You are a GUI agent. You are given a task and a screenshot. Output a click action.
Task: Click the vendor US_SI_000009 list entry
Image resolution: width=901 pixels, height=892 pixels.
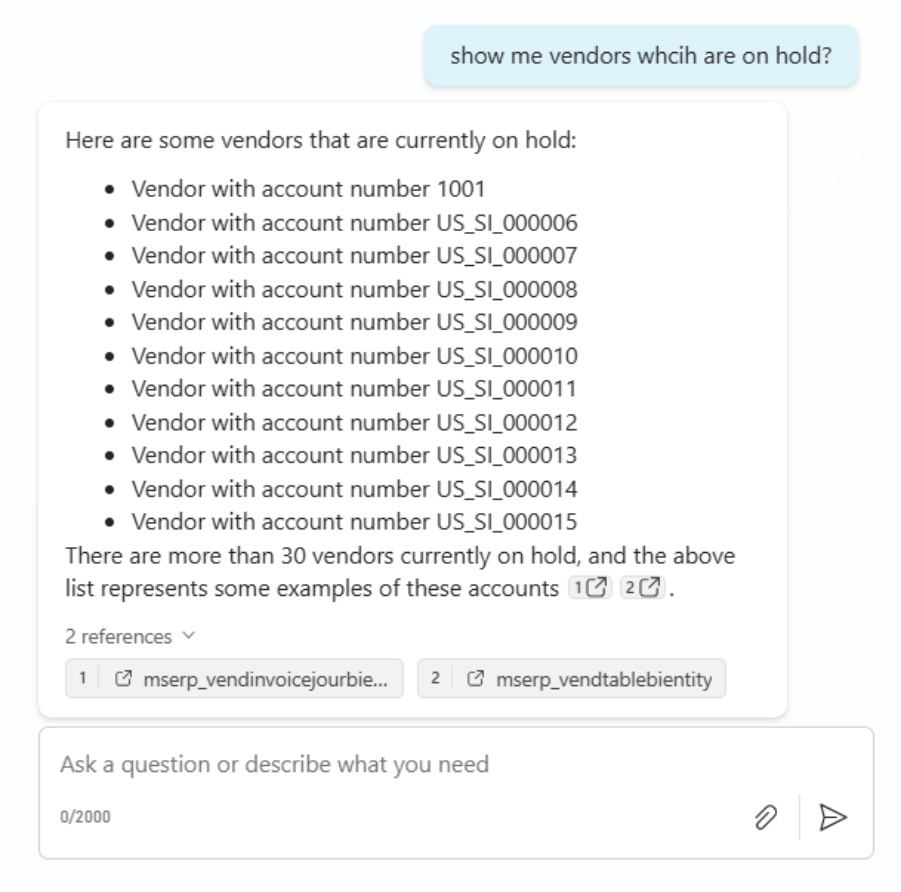click(355, 322)
